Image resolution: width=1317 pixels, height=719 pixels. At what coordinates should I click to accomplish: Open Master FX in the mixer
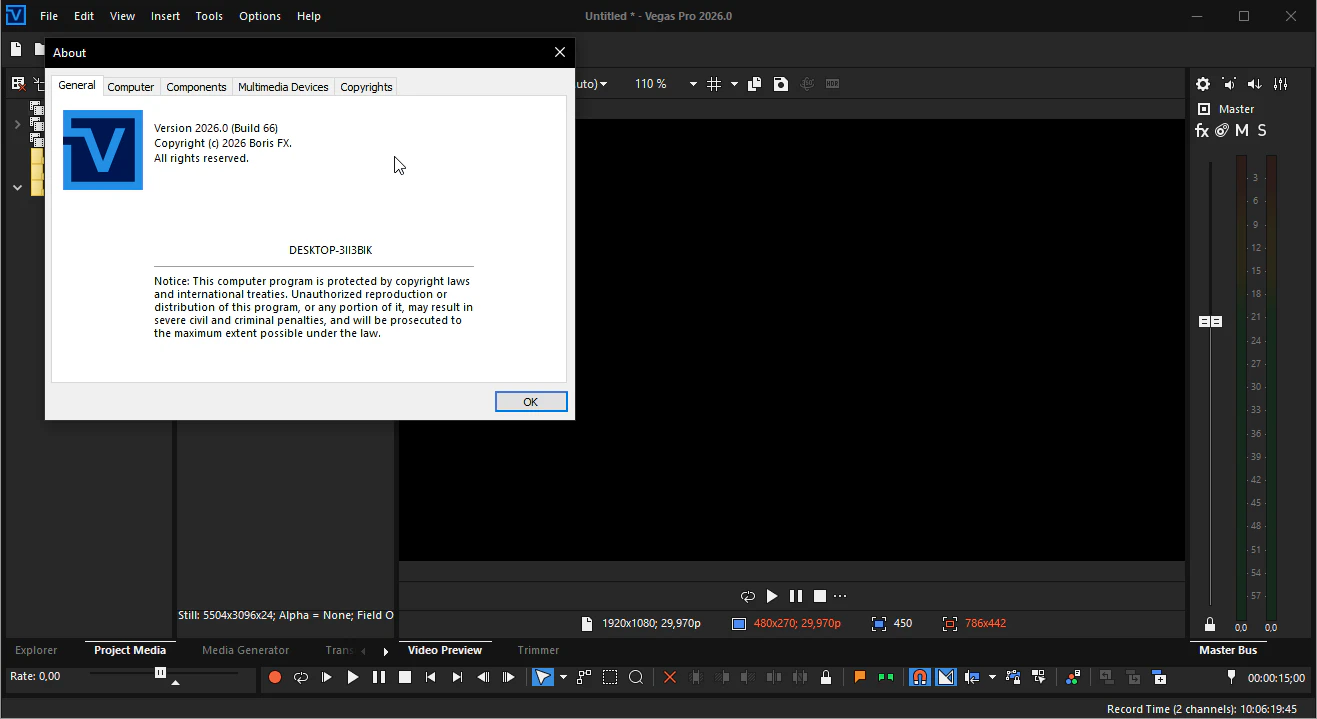1202,131
